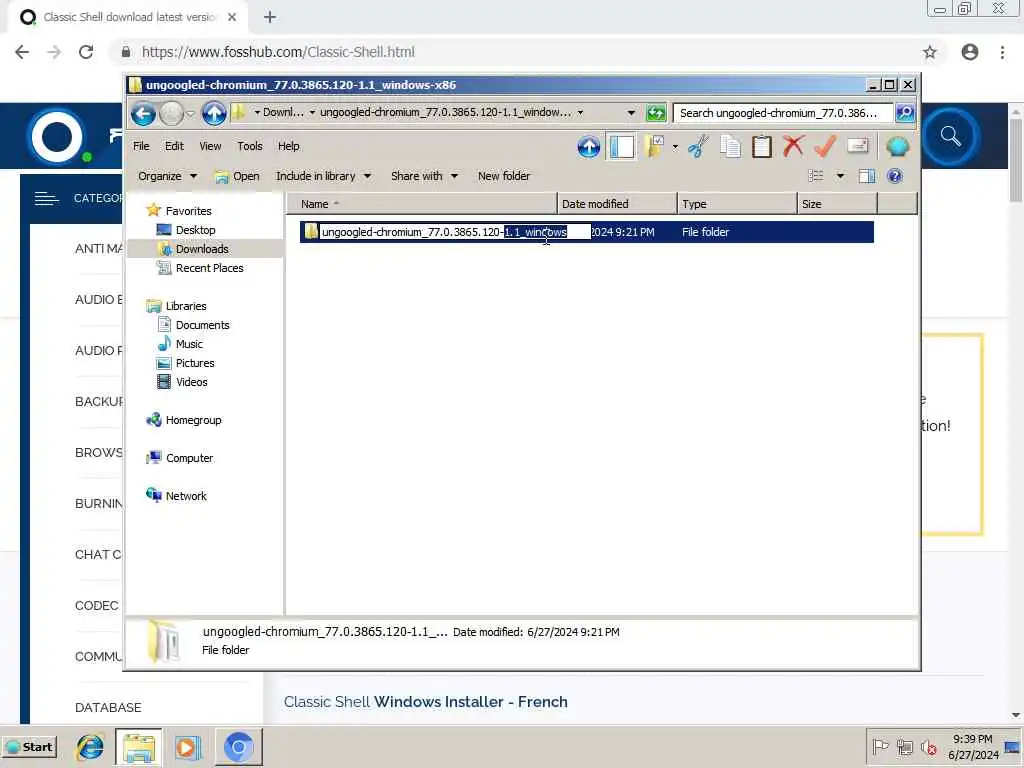
Task: Expand the folder options toolbar arrow
Action: (x=675, y=146)
